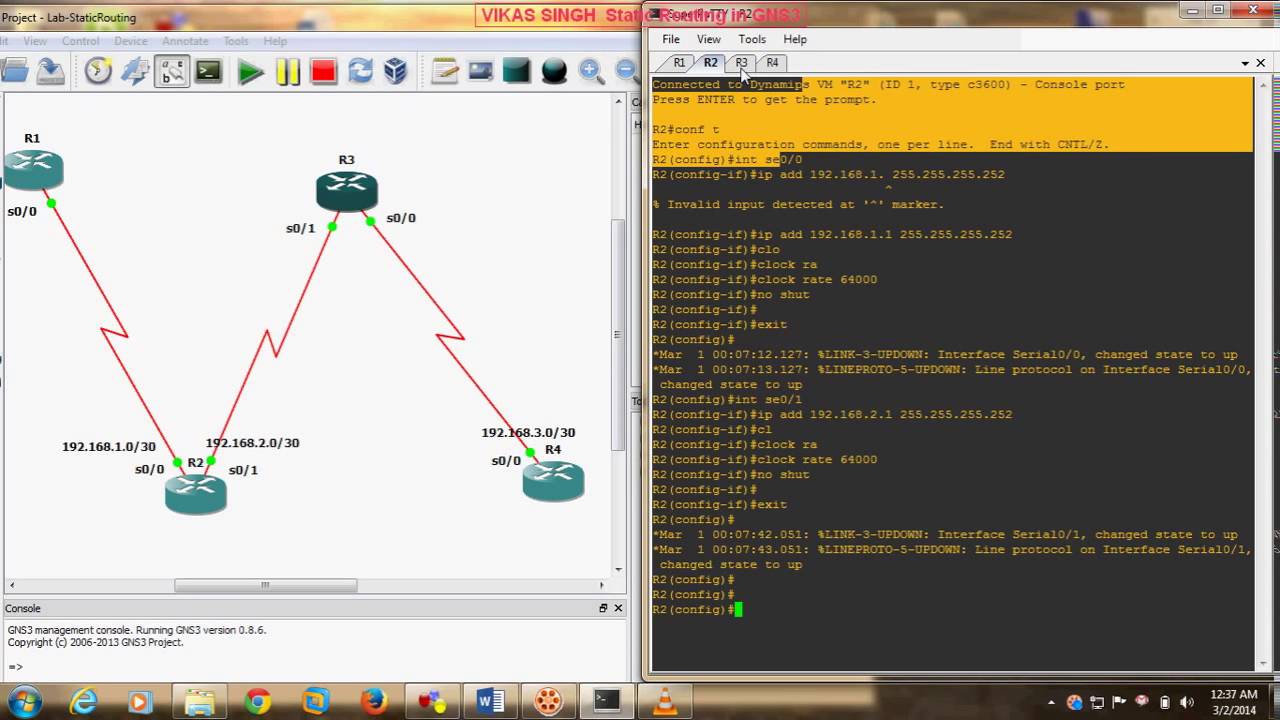1280x720 pixels.
Task: Switch to the R3 terminal tab
Action: [741, 62]
